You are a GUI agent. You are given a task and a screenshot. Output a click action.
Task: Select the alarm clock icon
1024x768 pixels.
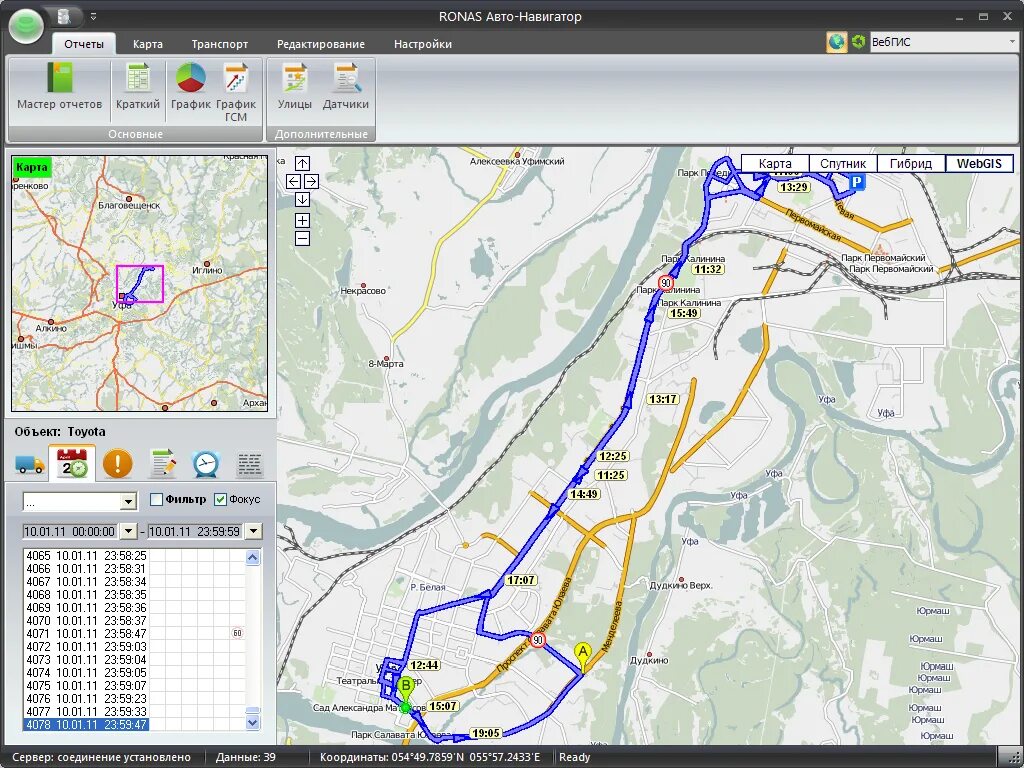pyautogui.click(x=206, y=464)
